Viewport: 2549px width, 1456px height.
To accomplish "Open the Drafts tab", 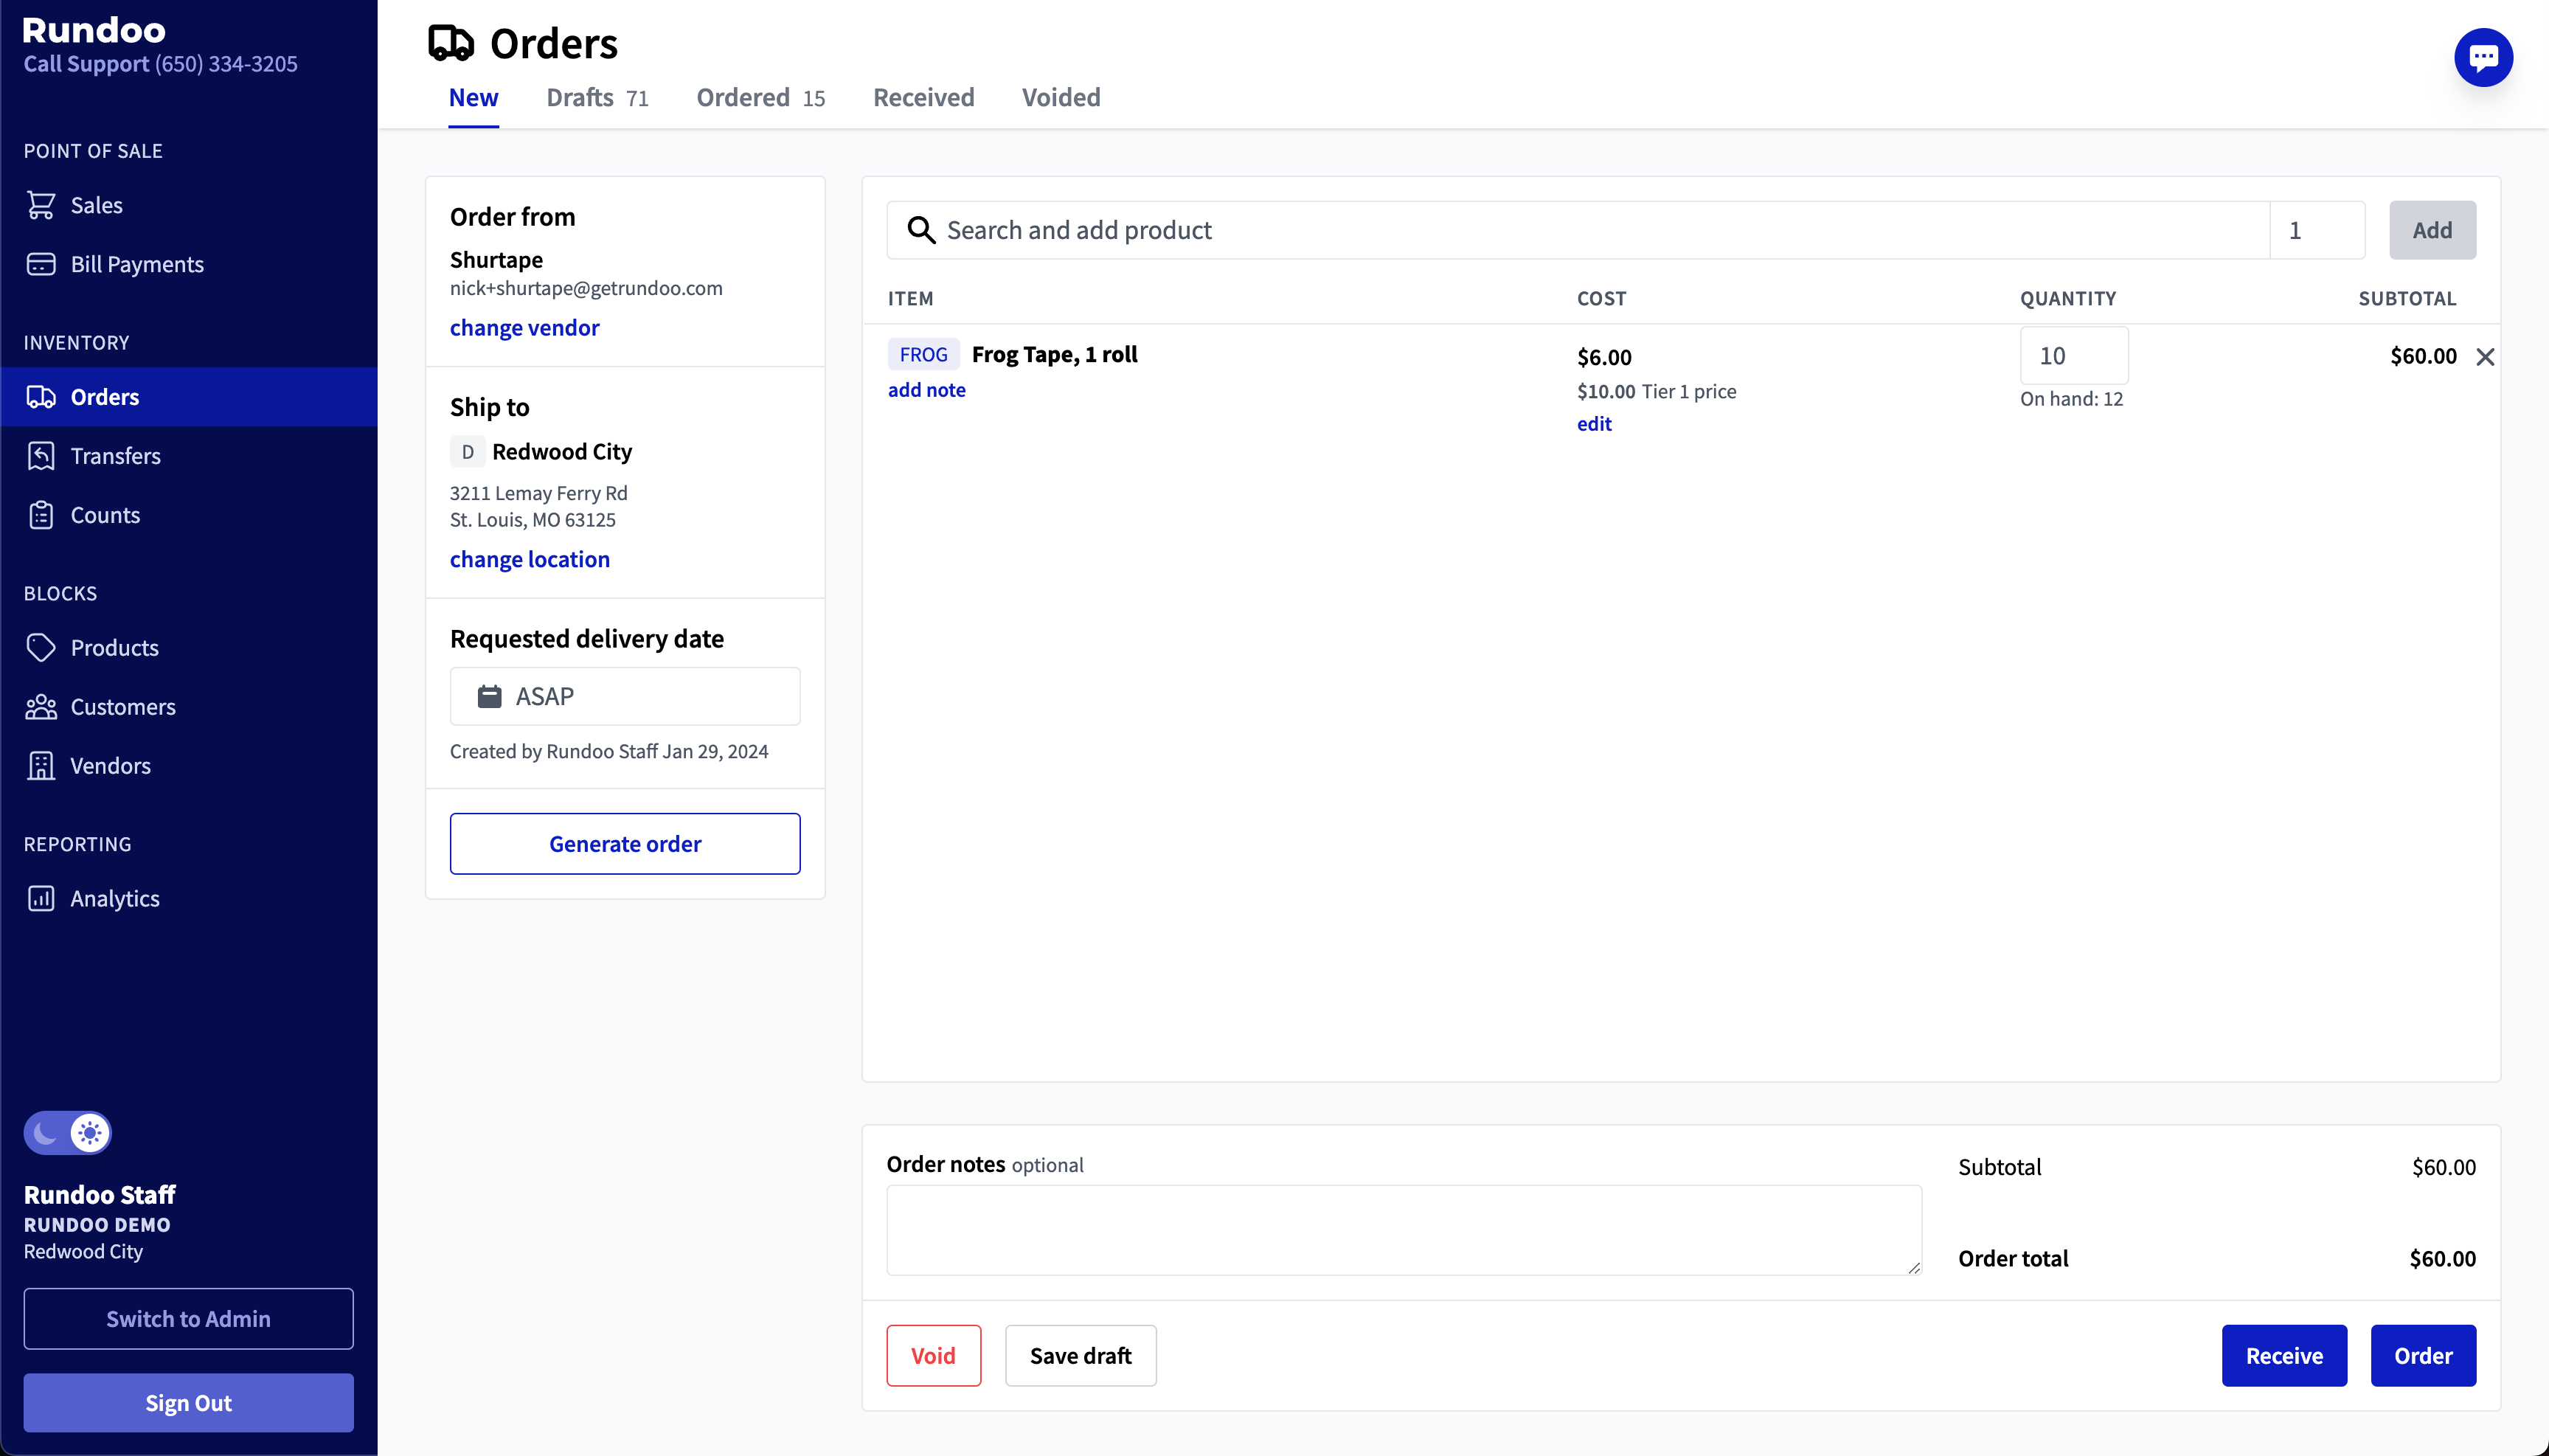I will pos(597,97).
